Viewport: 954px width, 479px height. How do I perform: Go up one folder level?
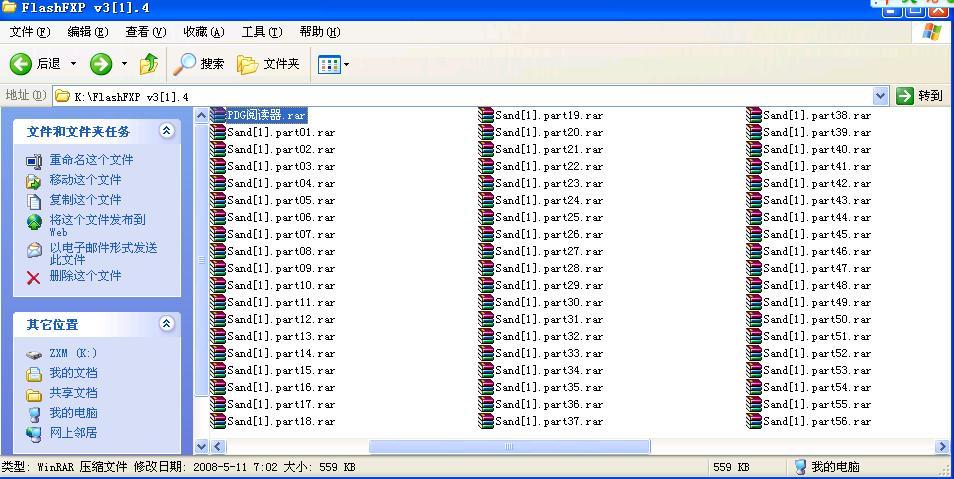149,64
